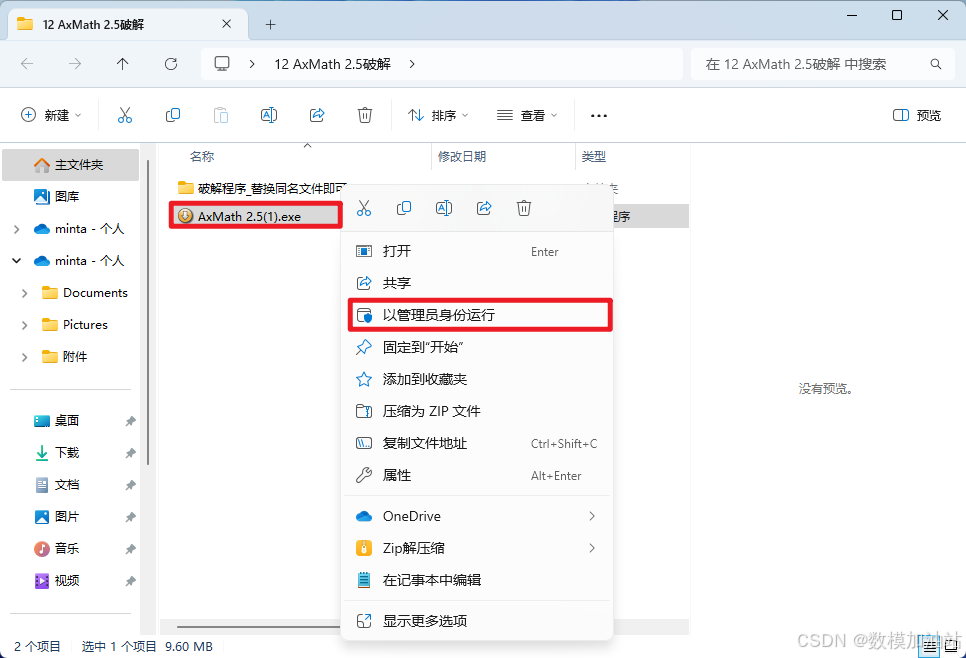
Task: Click the Share icon in the top toolbar
Action: pyautogui.click(x=317, y=115)
